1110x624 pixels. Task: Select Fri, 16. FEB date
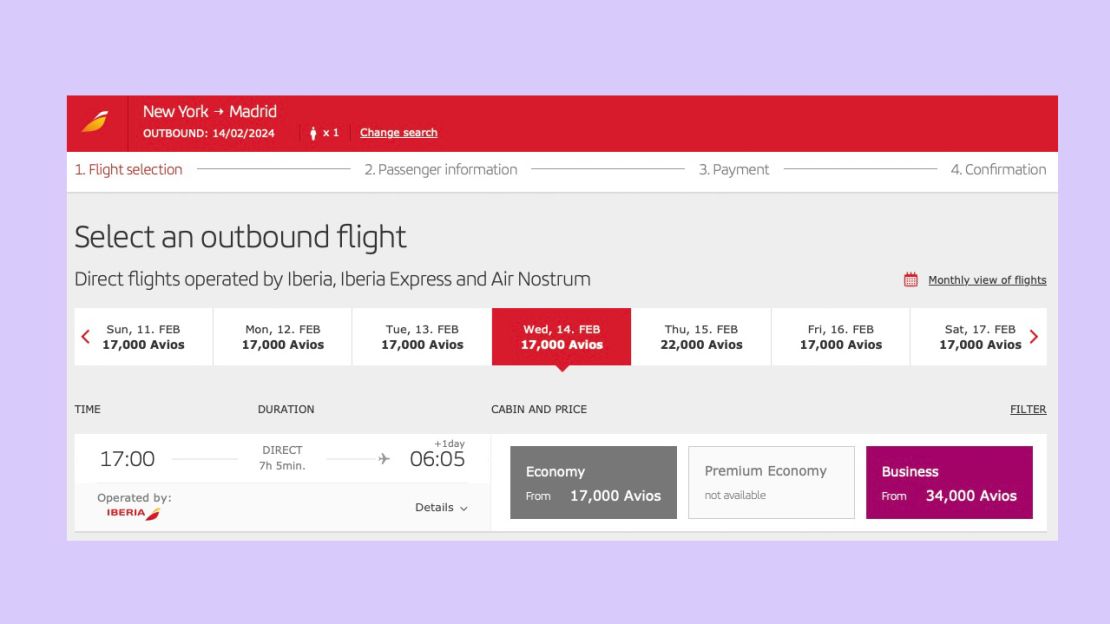(840, 336)
